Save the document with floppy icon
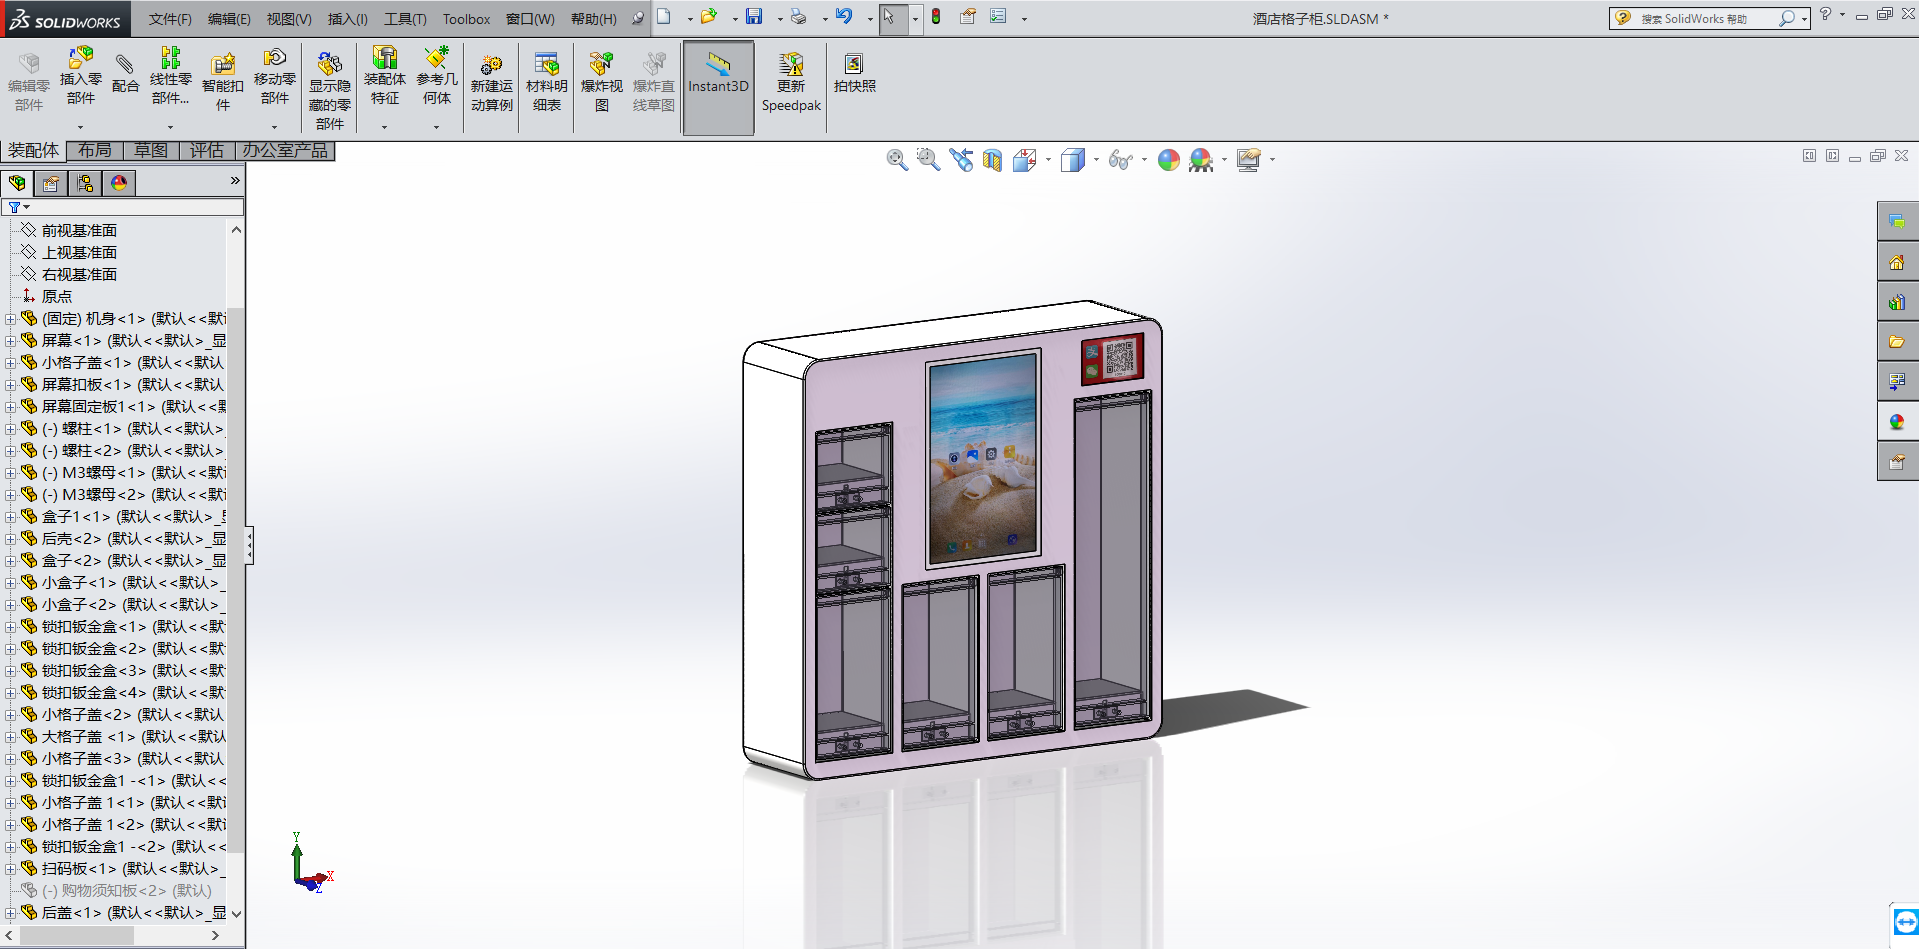The height and width of the screenshot is (949, 1919). point(754,16)
